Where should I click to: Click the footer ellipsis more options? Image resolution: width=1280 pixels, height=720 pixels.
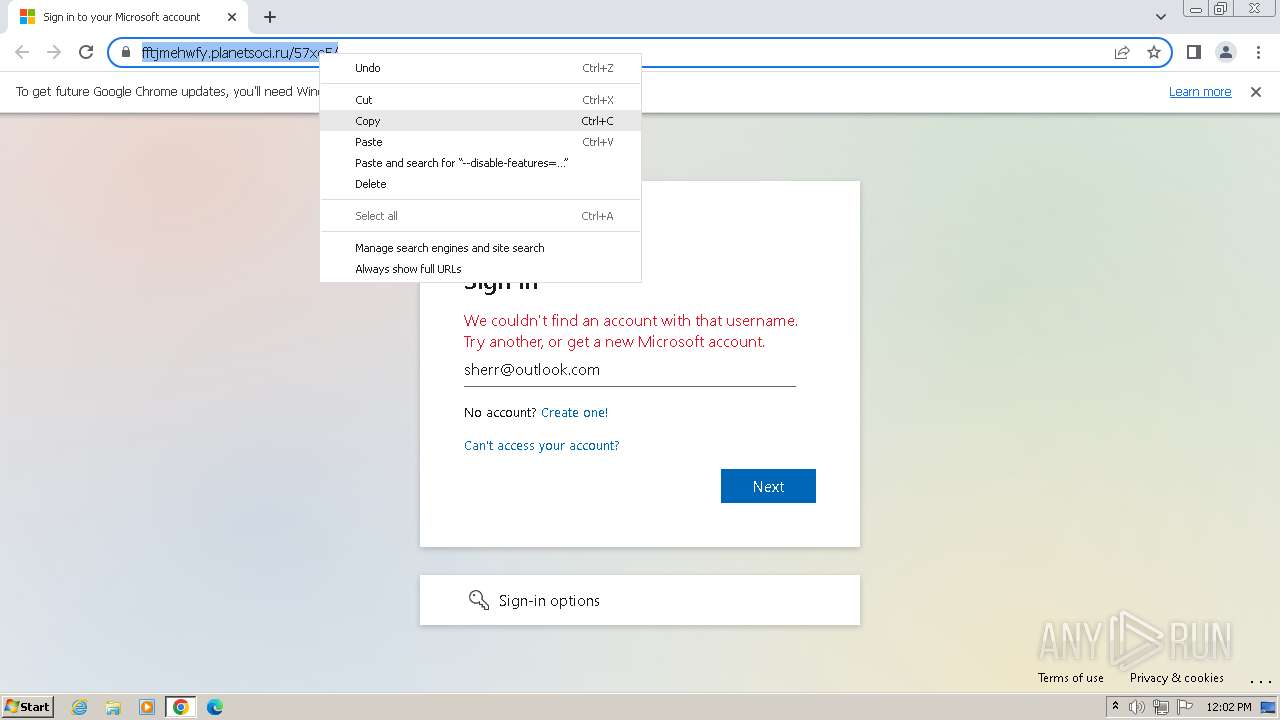click(1260, 680)
